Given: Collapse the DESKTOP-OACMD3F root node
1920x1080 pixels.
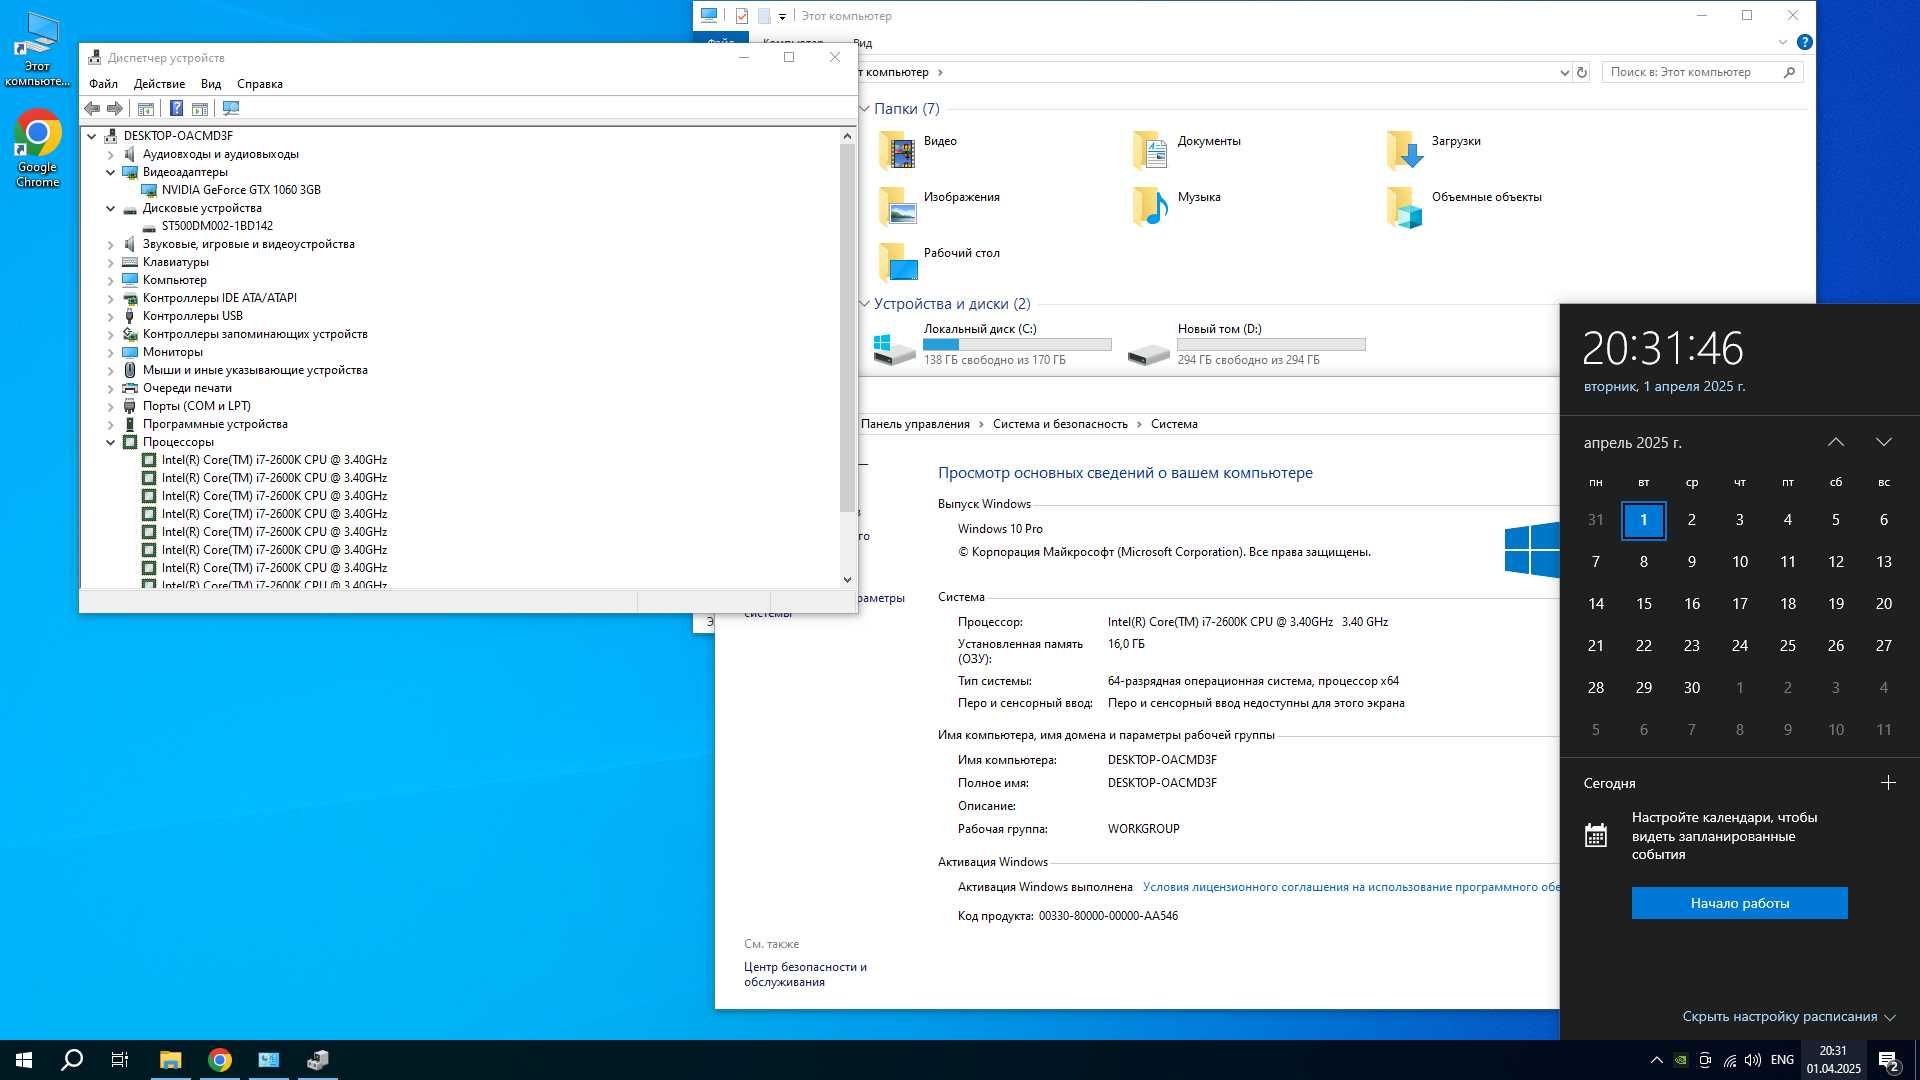Looking at the screenshot, I should click(92, 136).
